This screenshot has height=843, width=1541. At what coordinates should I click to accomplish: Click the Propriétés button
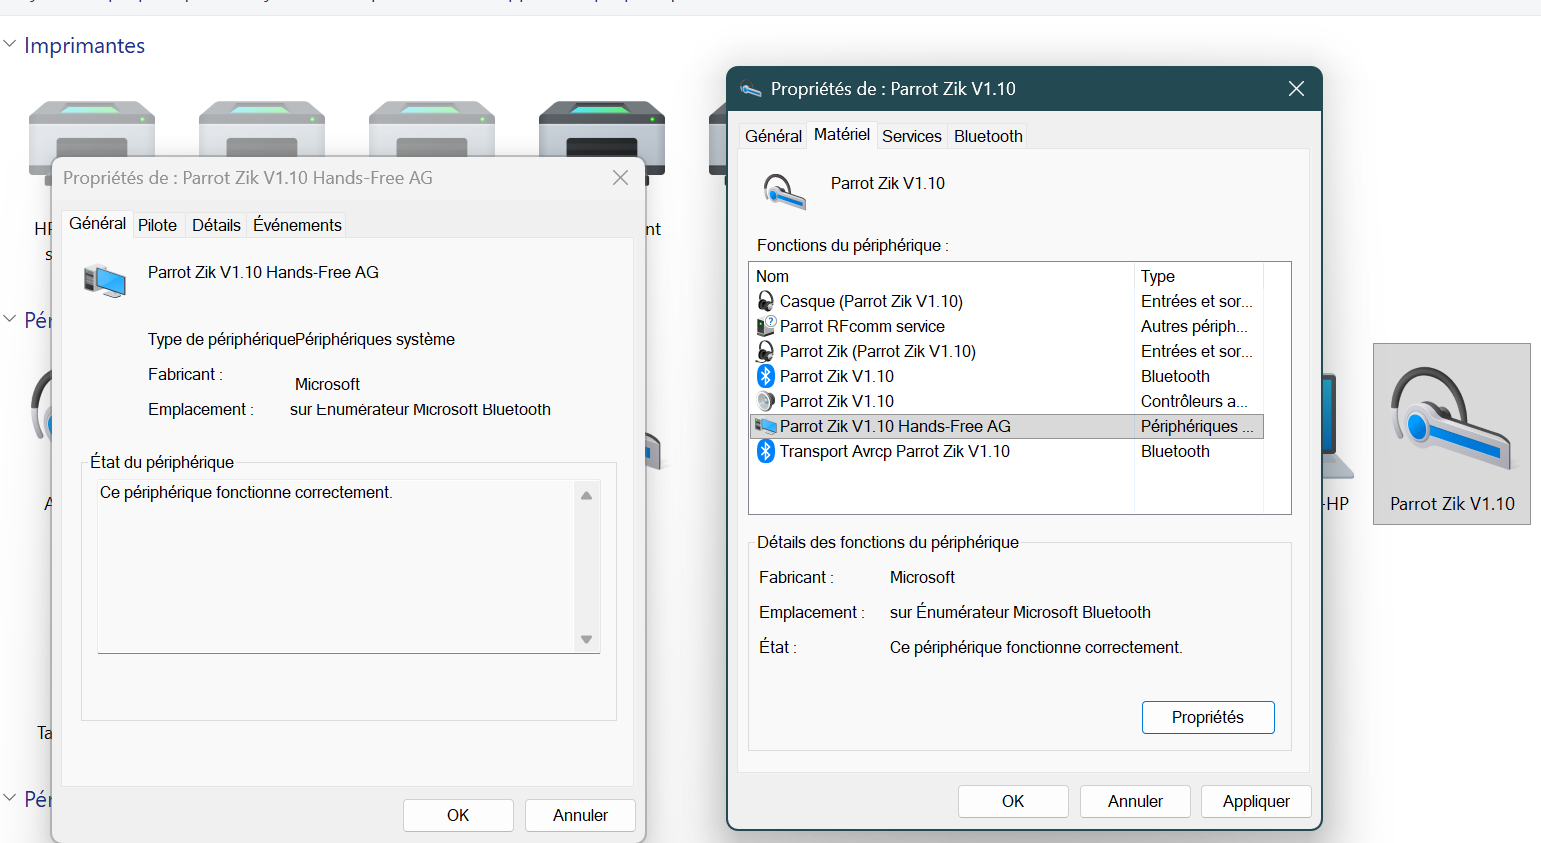tap(1208, 717)
